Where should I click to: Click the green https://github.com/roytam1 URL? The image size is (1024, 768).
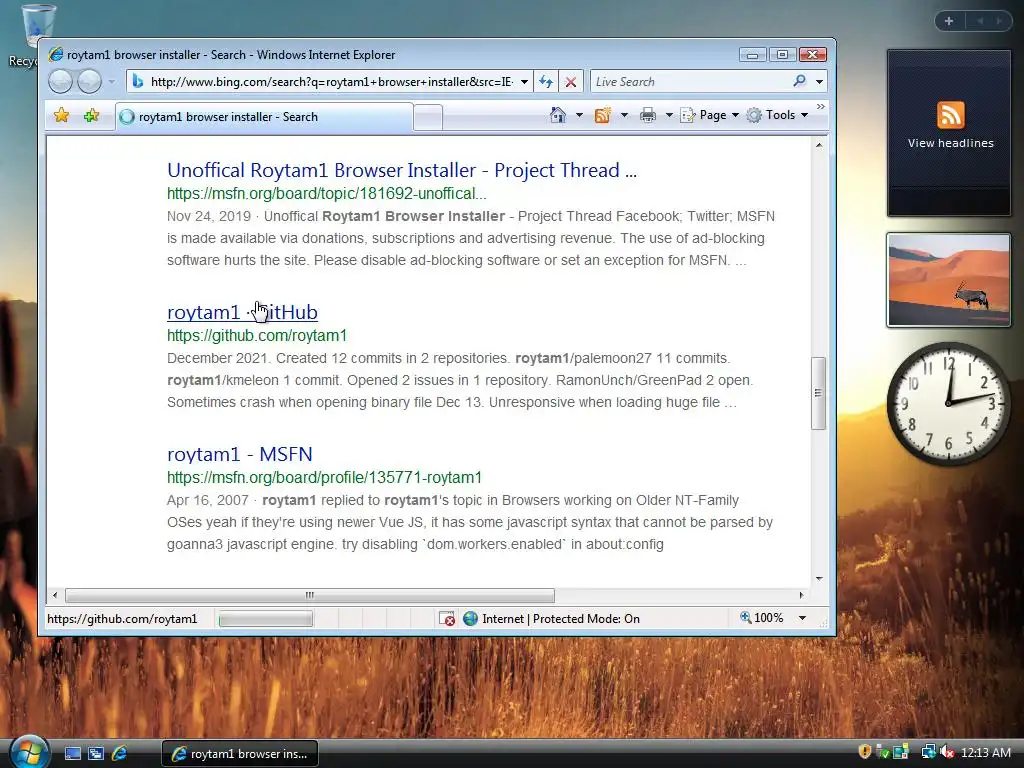tap(257, 336)
